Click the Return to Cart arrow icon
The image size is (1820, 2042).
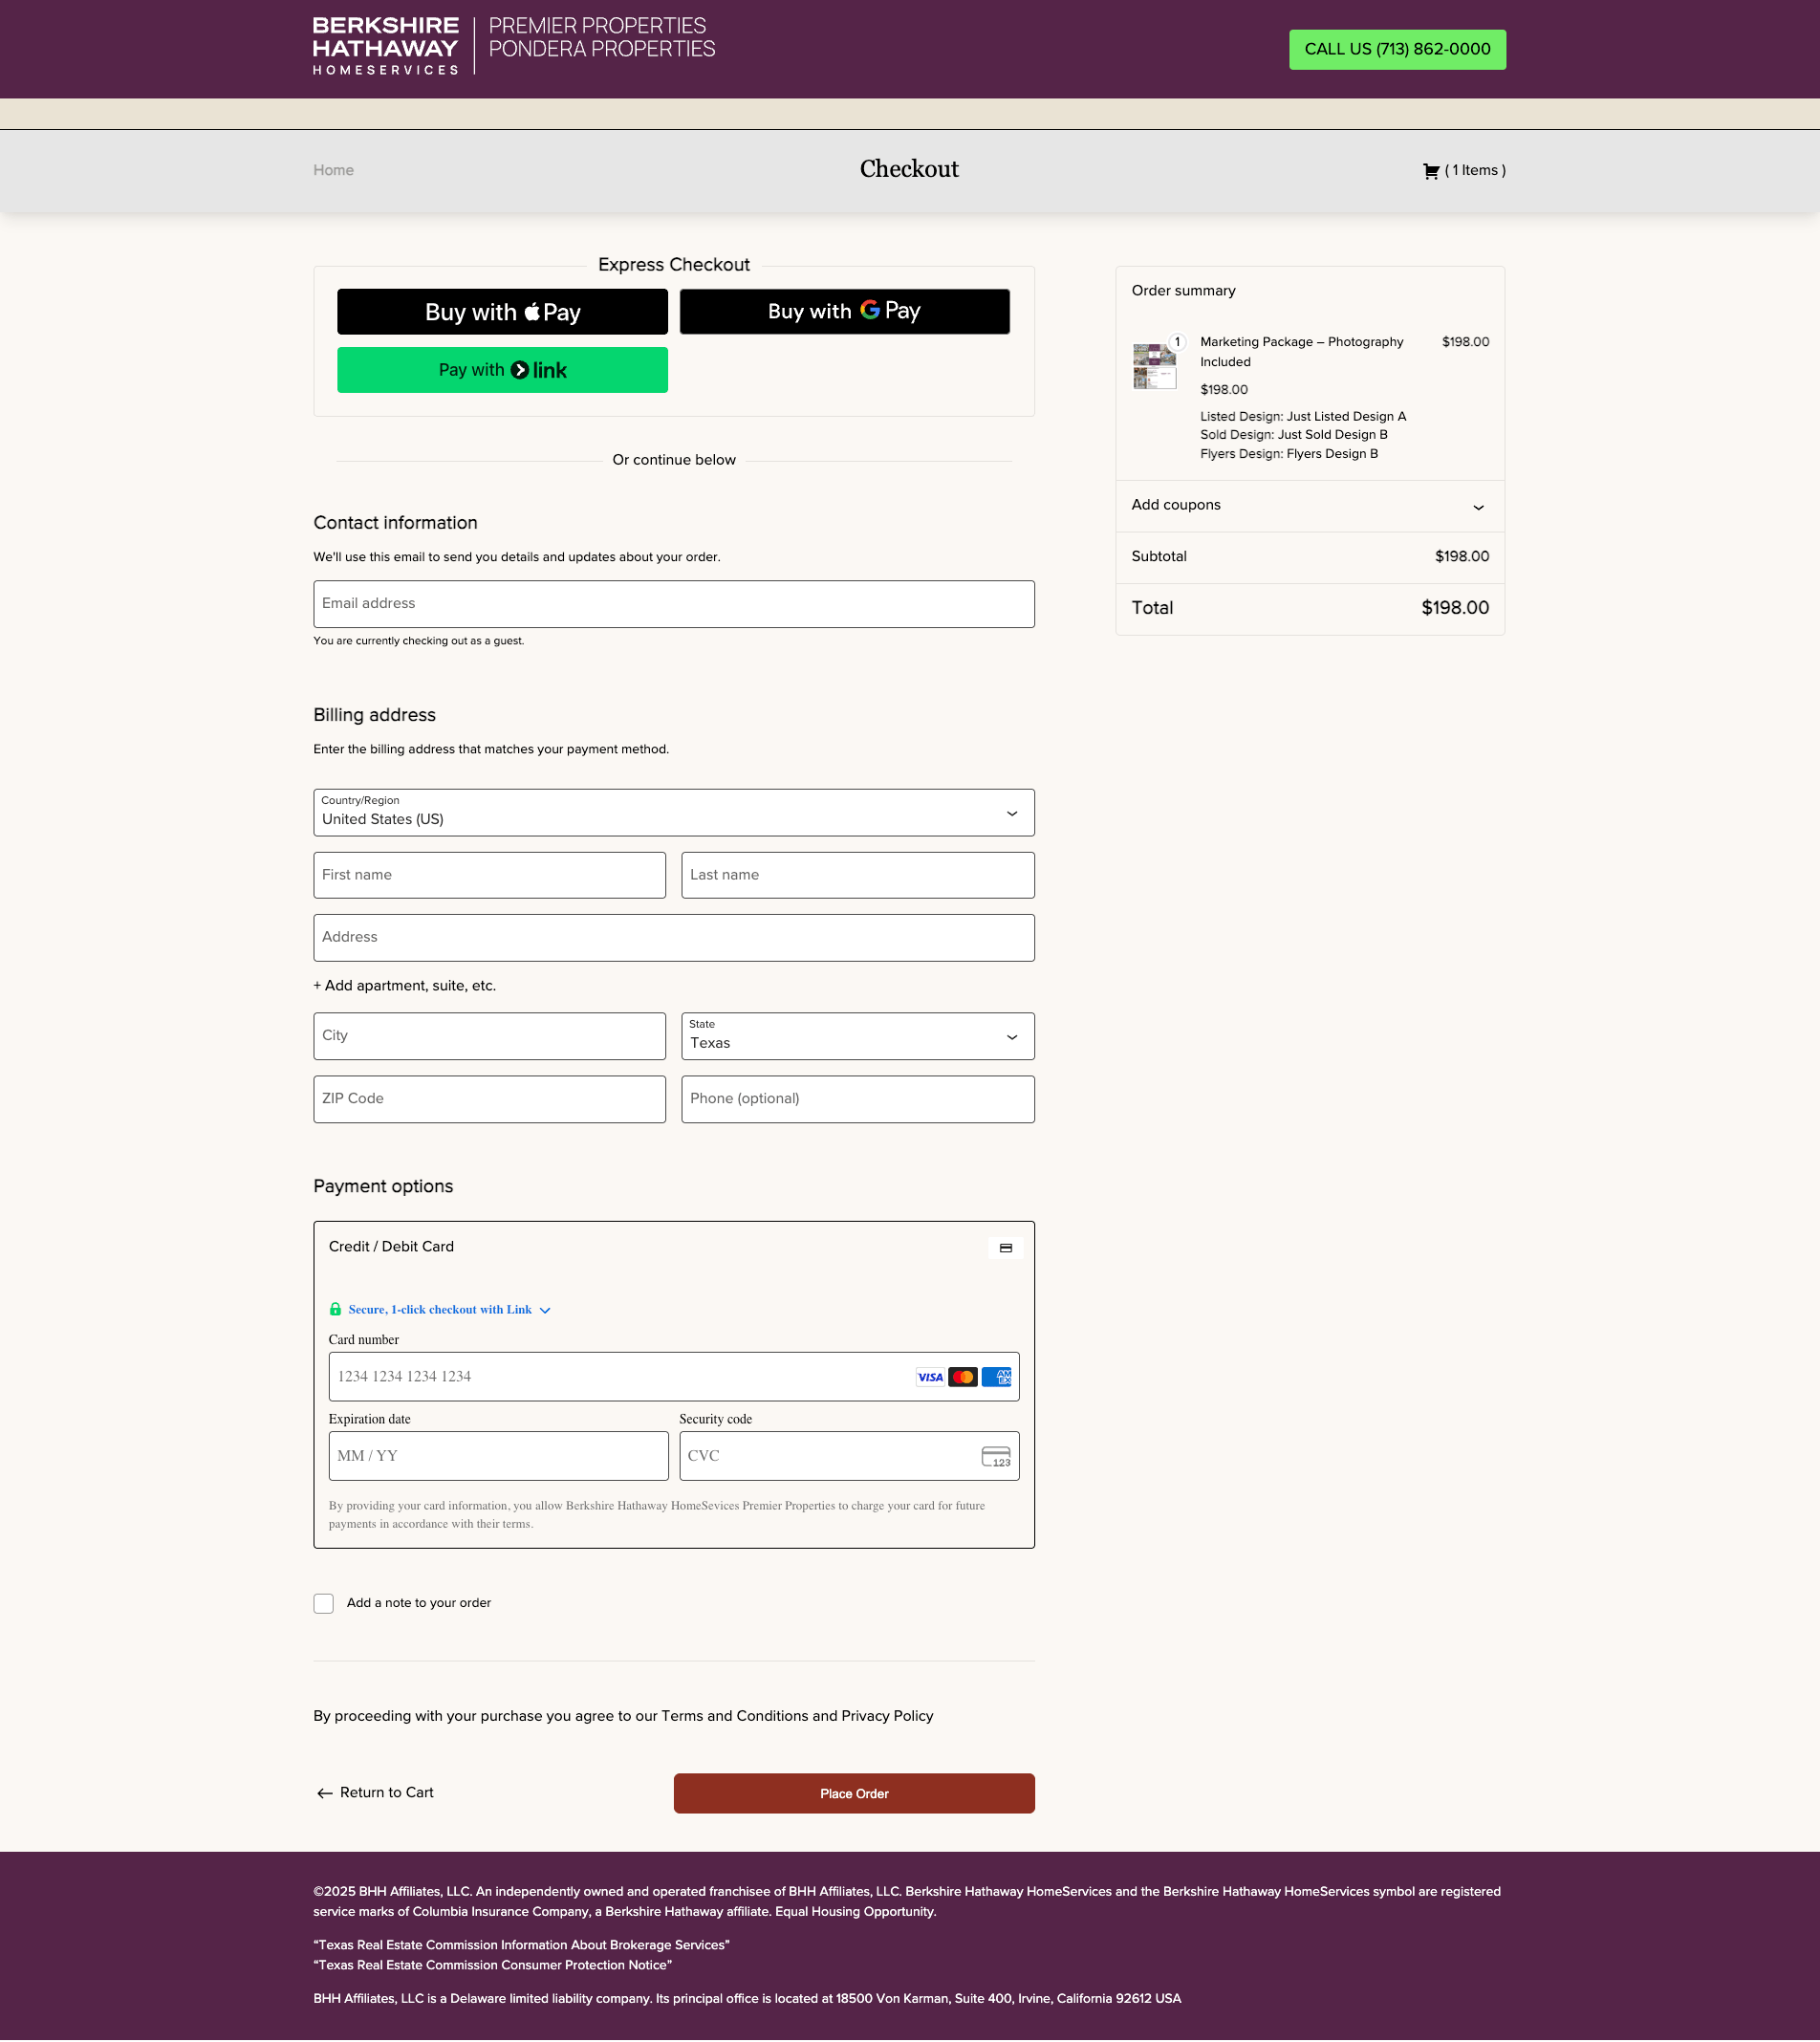(x=324, y=1793)
